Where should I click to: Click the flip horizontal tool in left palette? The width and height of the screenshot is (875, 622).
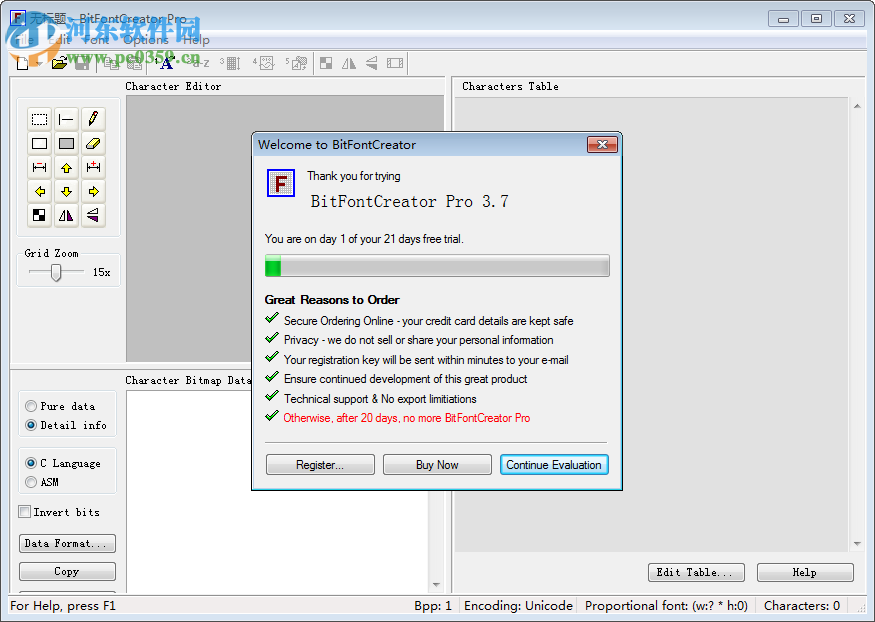coord(66,215)
